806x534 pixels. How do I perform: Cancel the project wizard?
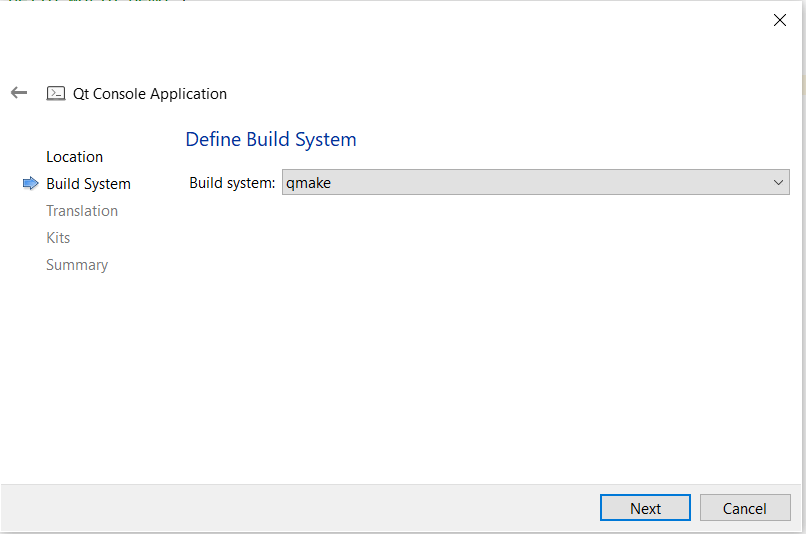[744, 508]
